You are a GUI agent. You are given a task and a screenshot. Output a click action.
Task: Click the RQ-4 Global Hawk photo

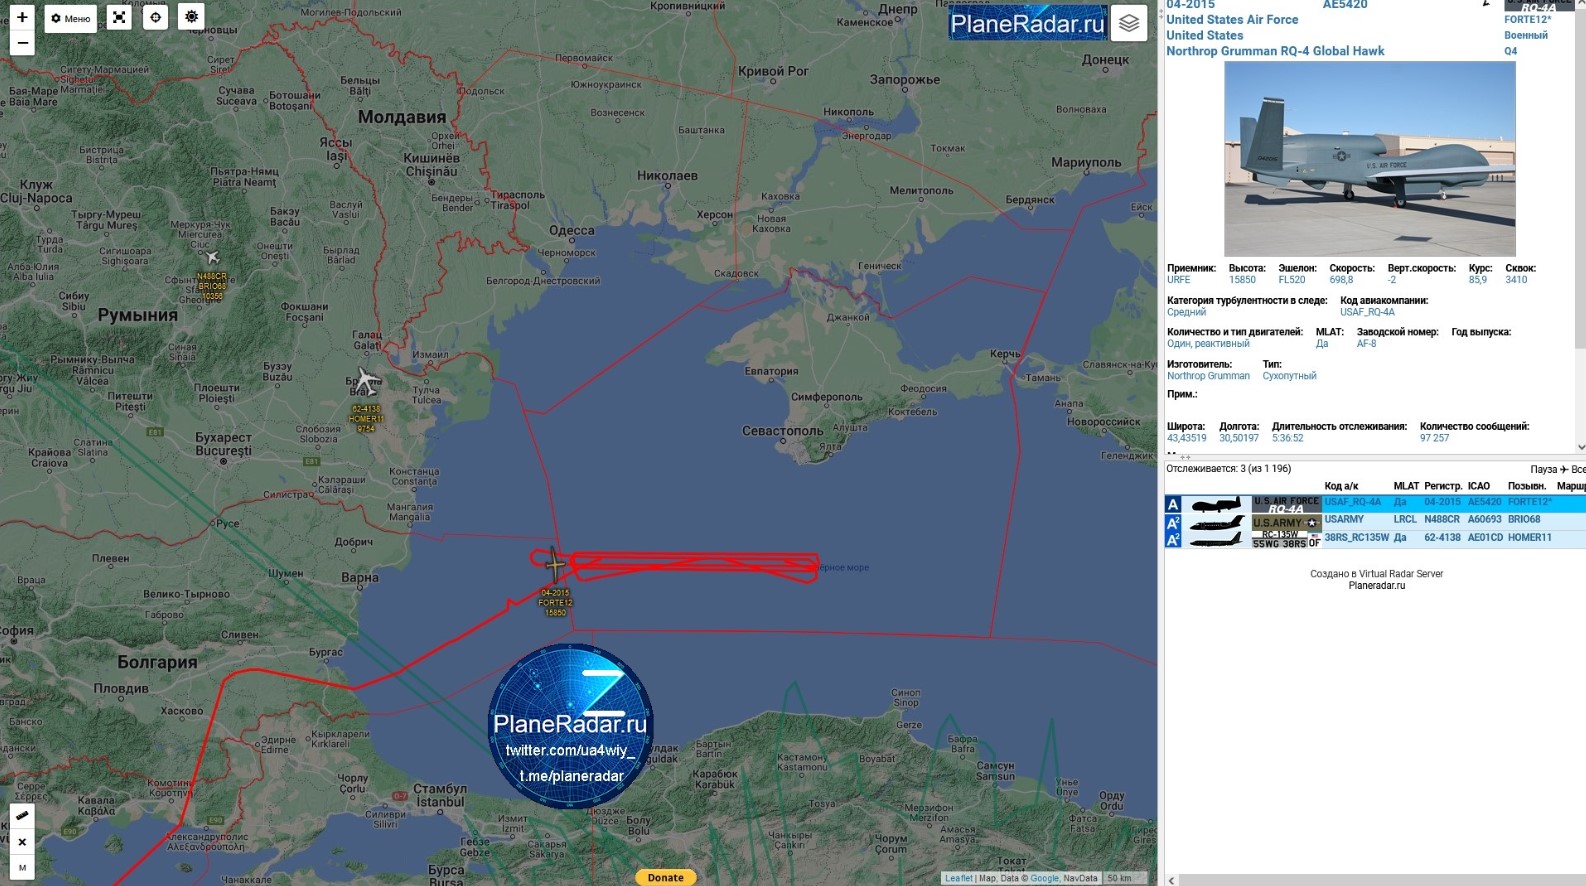click(x=1369, y=159)
